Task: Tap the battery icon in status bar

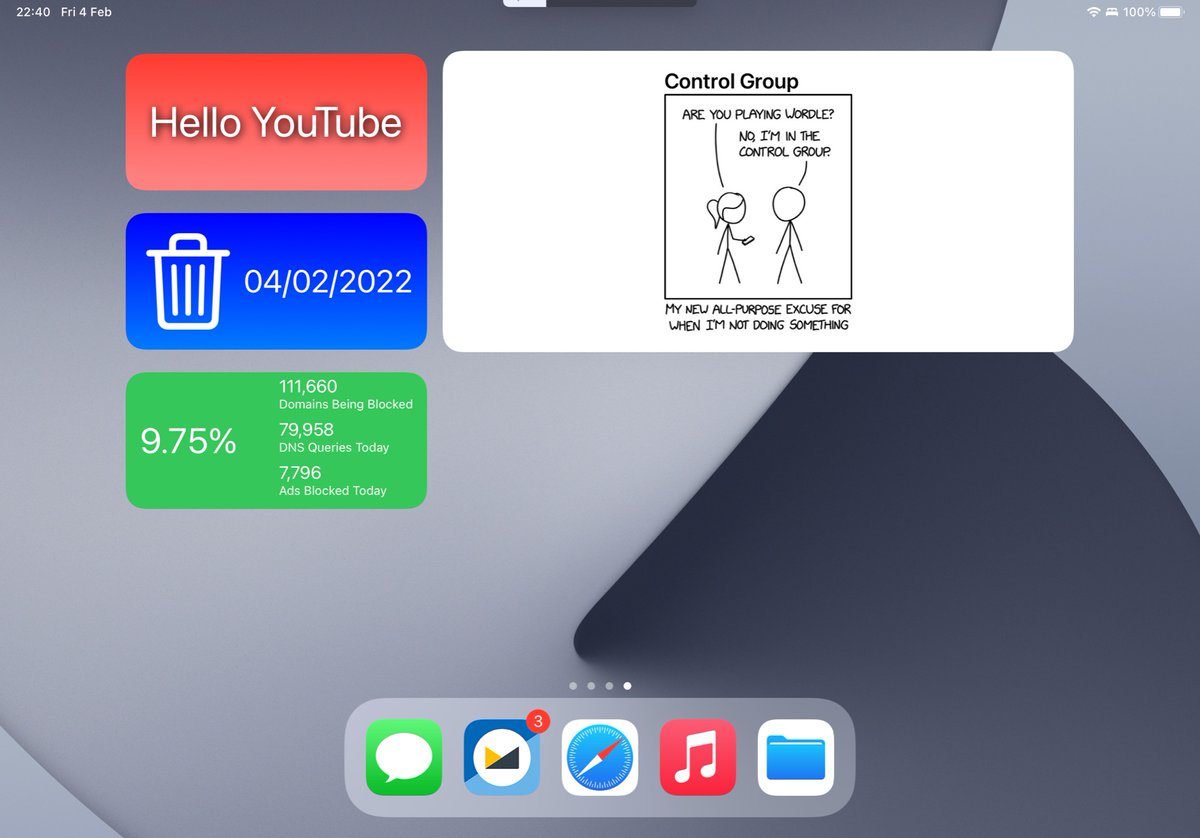Action: (1171, 12)
